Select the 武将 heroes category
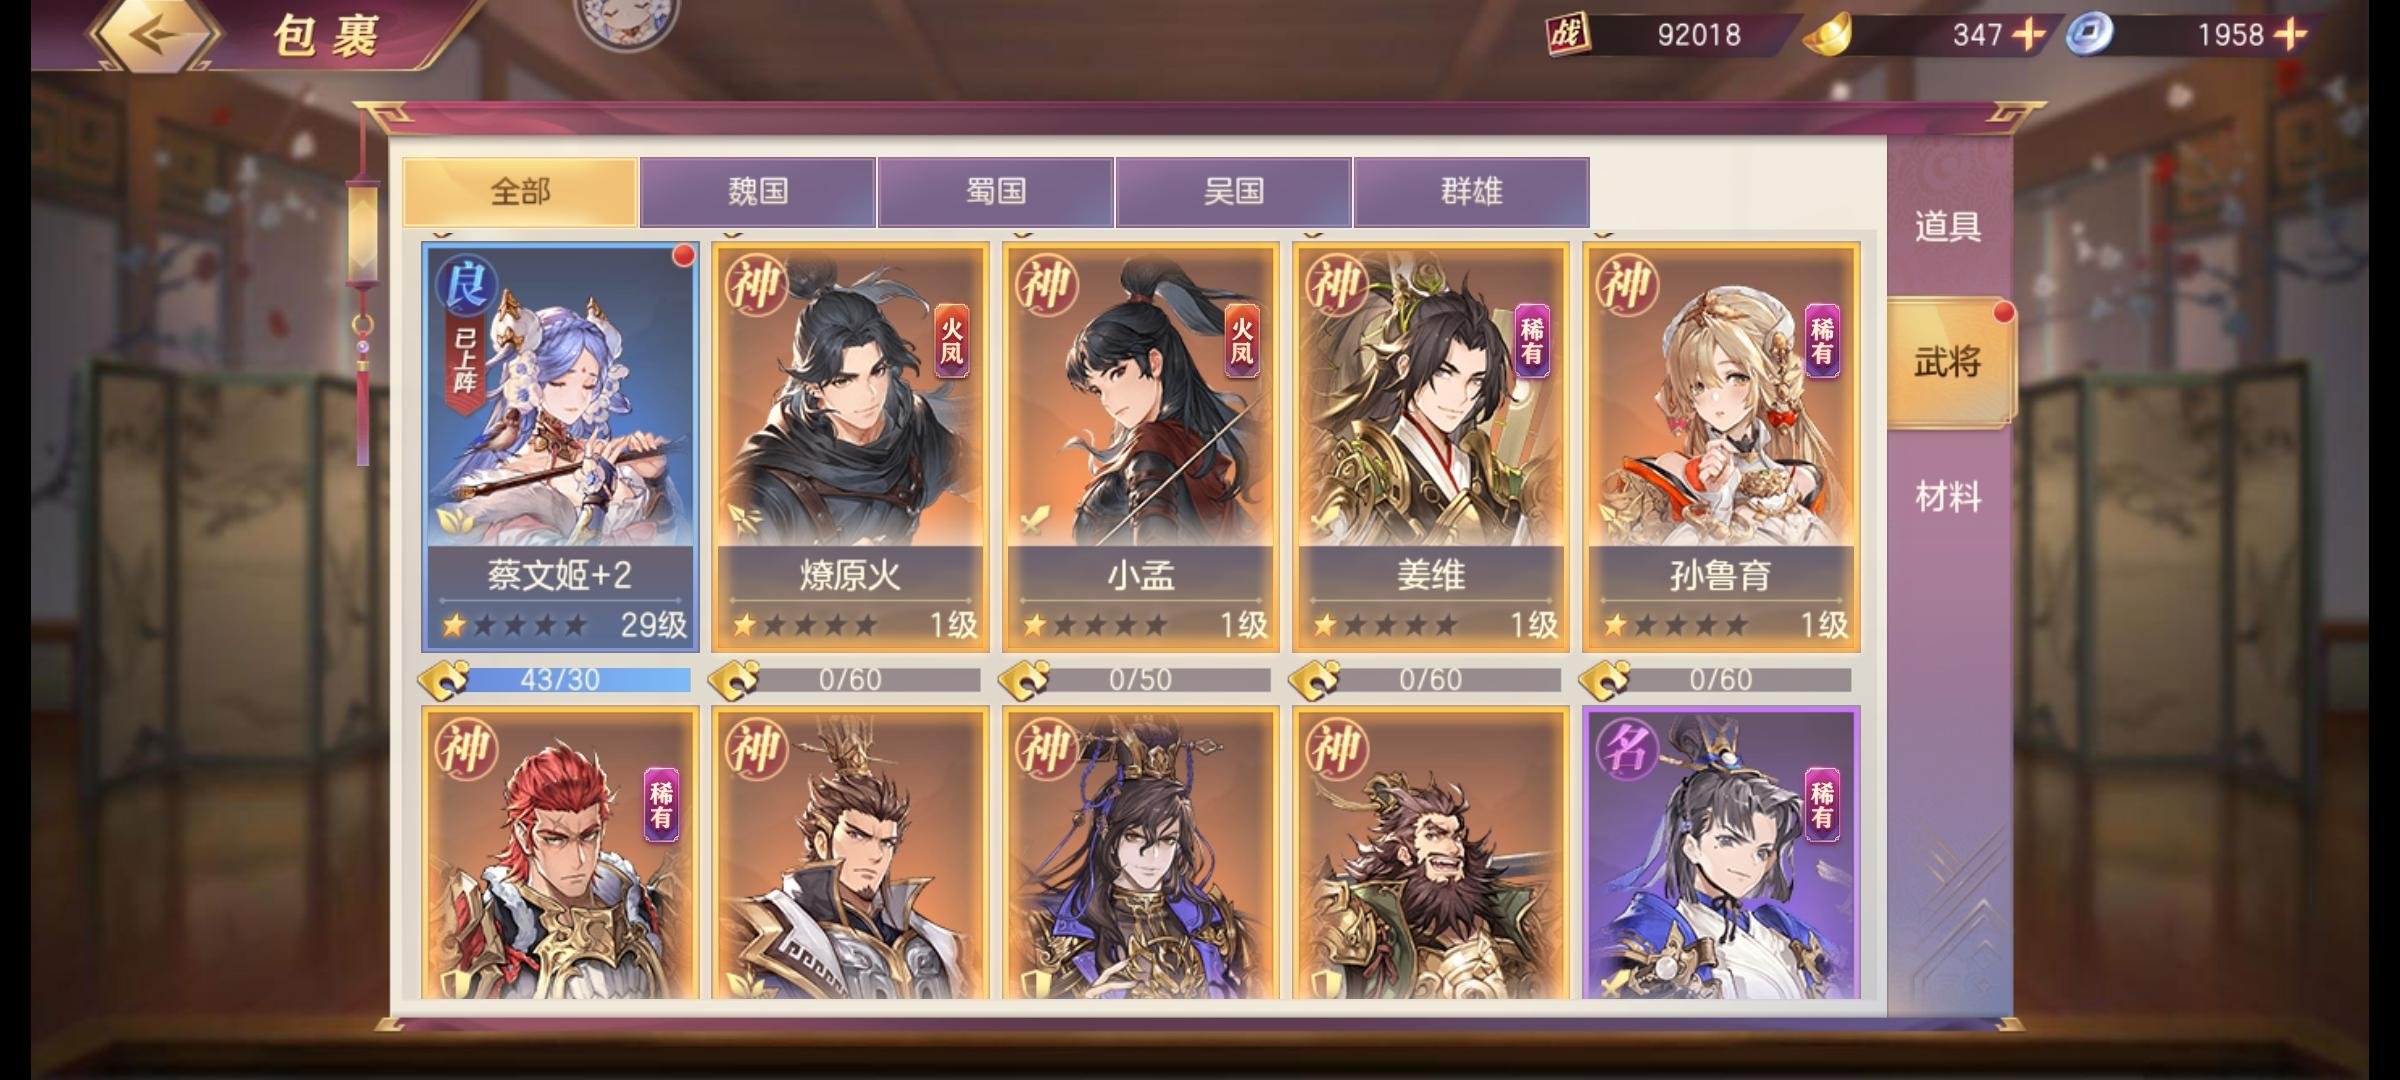 (x=1948, y=362)
